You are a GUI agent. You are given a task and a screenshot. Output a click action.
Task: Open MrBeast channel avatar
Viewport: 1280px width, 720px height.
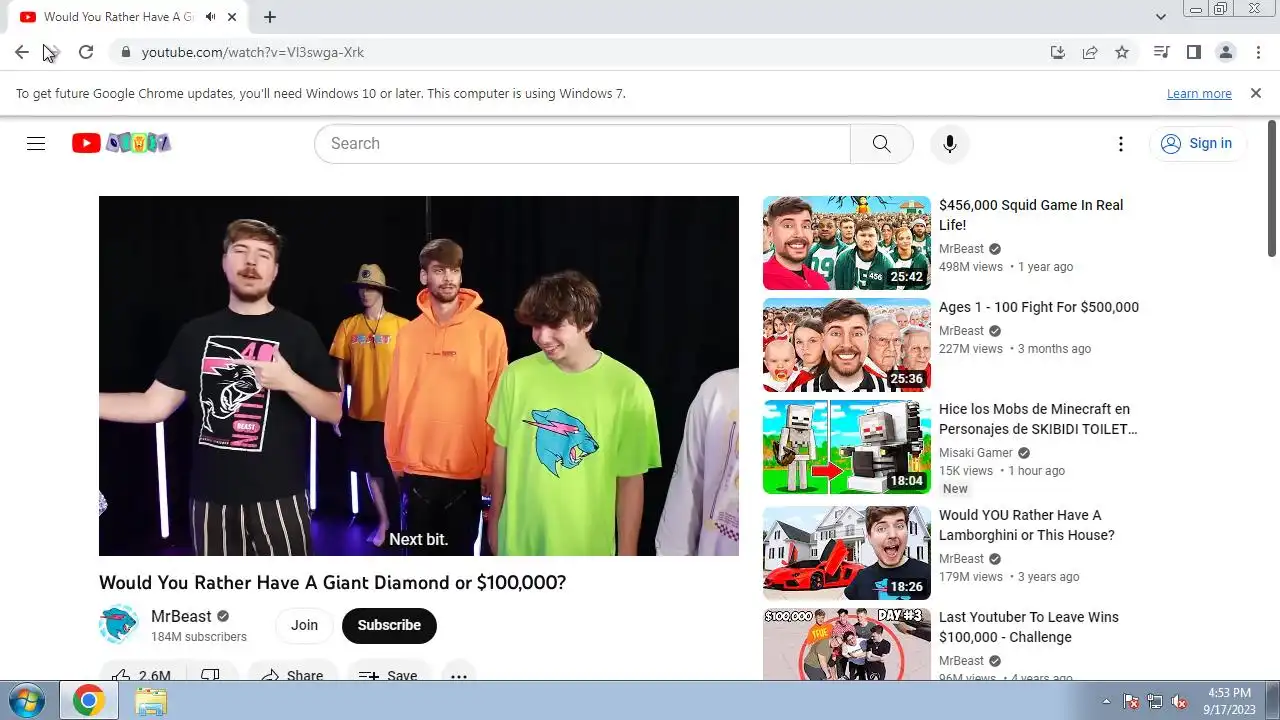coord(119,624)
